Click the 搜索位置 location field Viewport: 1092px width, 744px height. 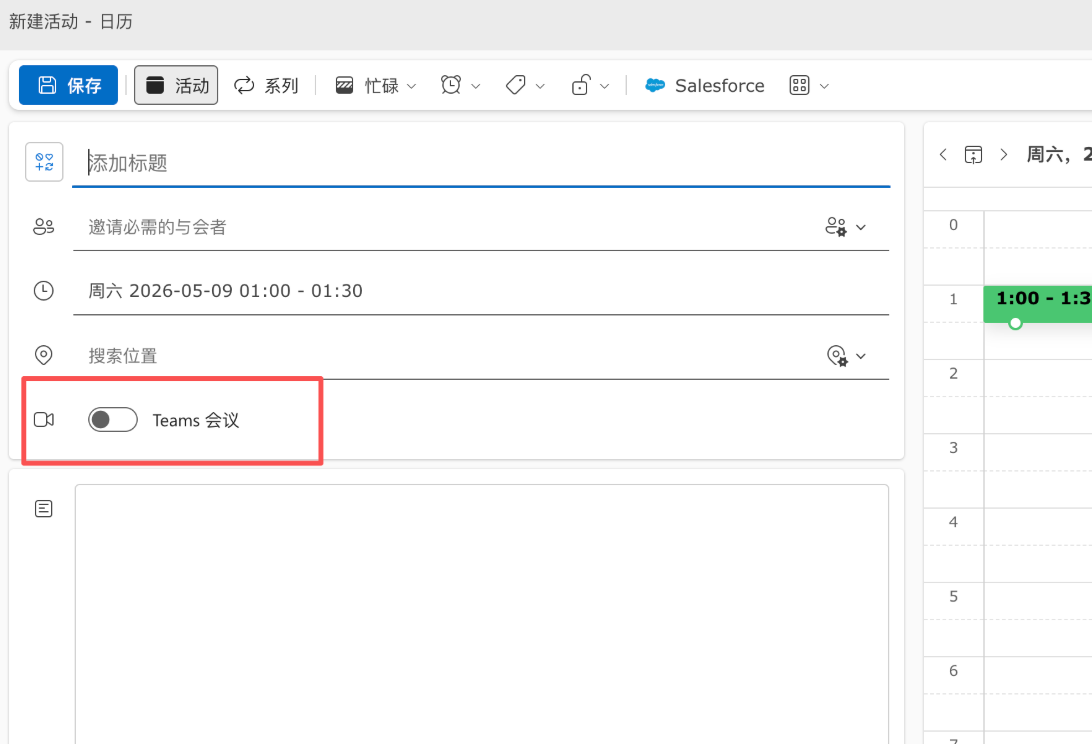click(x=446, y=356)
